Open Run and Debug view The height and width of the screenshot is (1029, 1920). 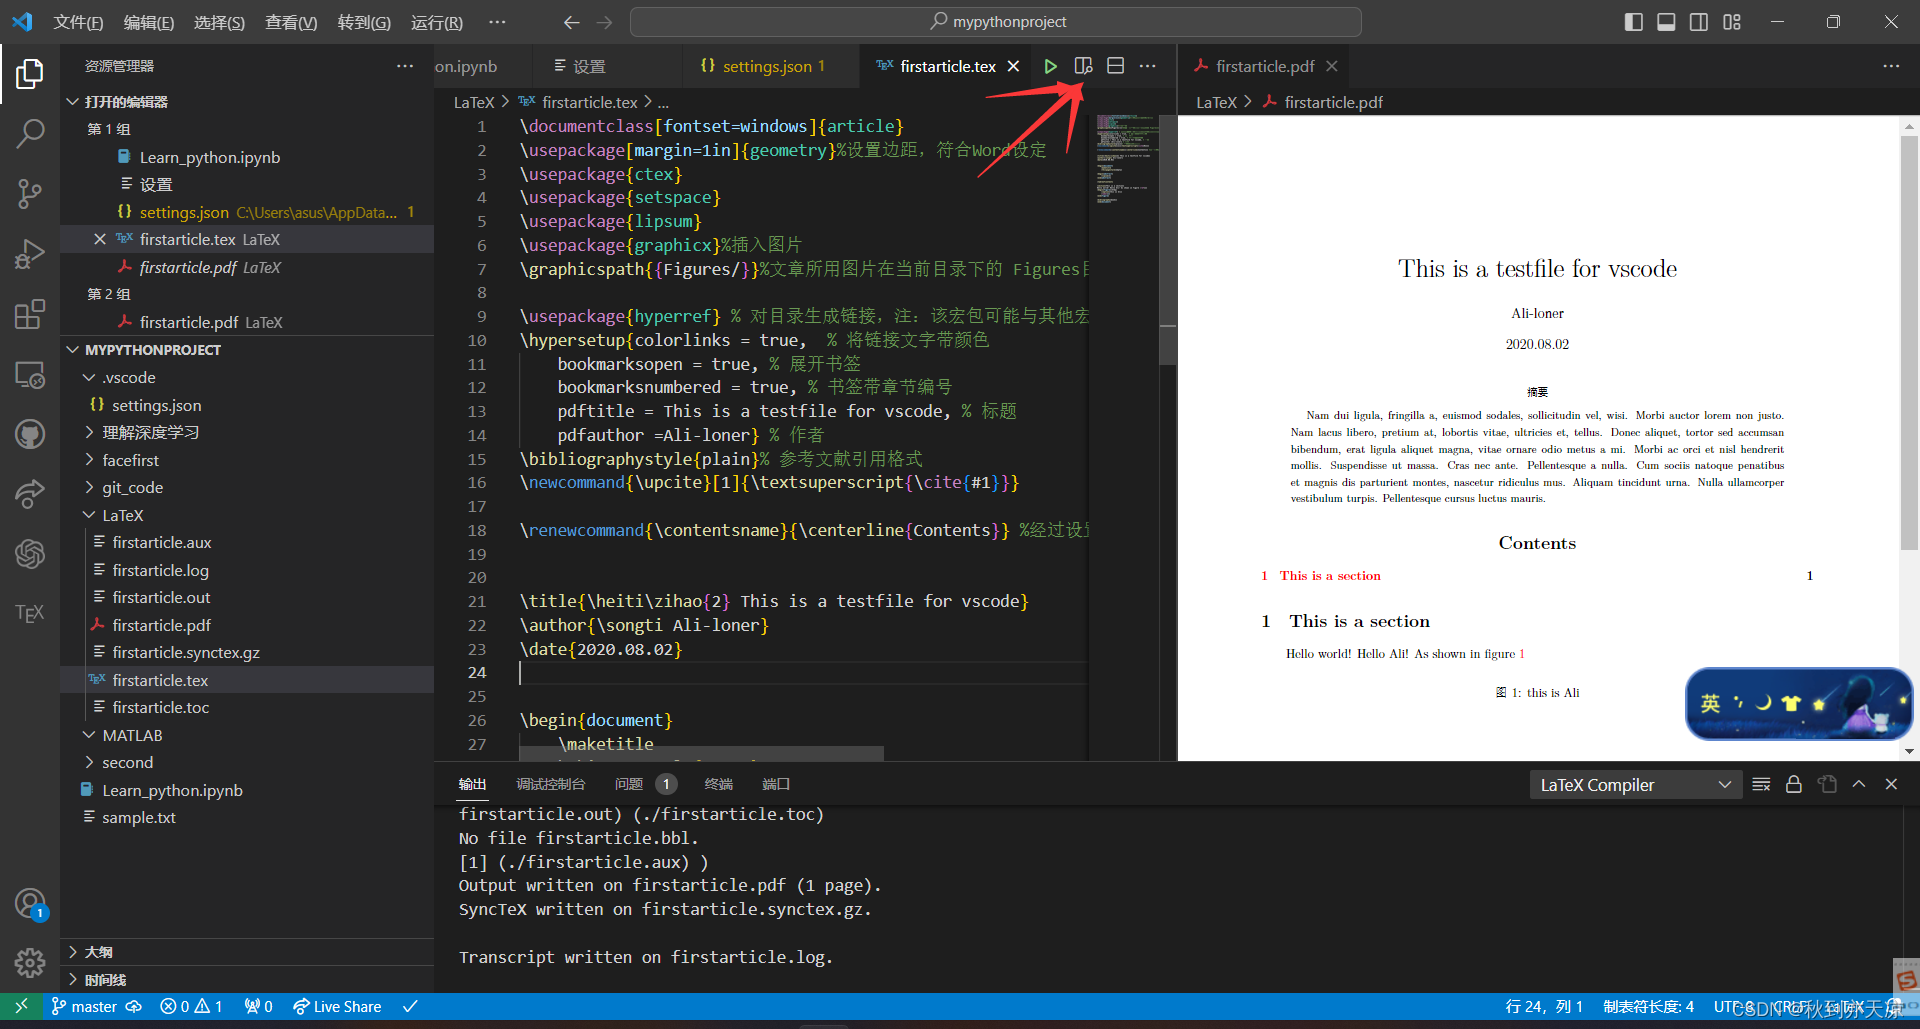coord(30,254)
